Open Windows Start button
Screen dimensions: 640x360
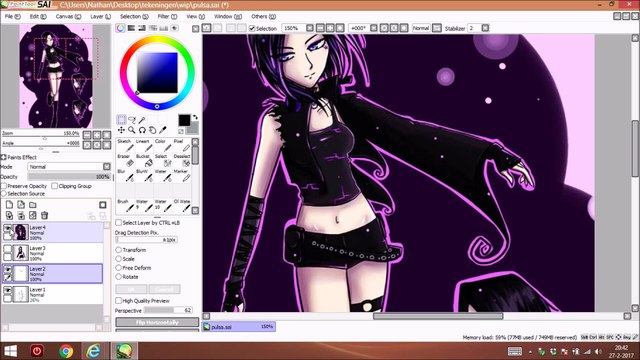[x=10, y=351]
